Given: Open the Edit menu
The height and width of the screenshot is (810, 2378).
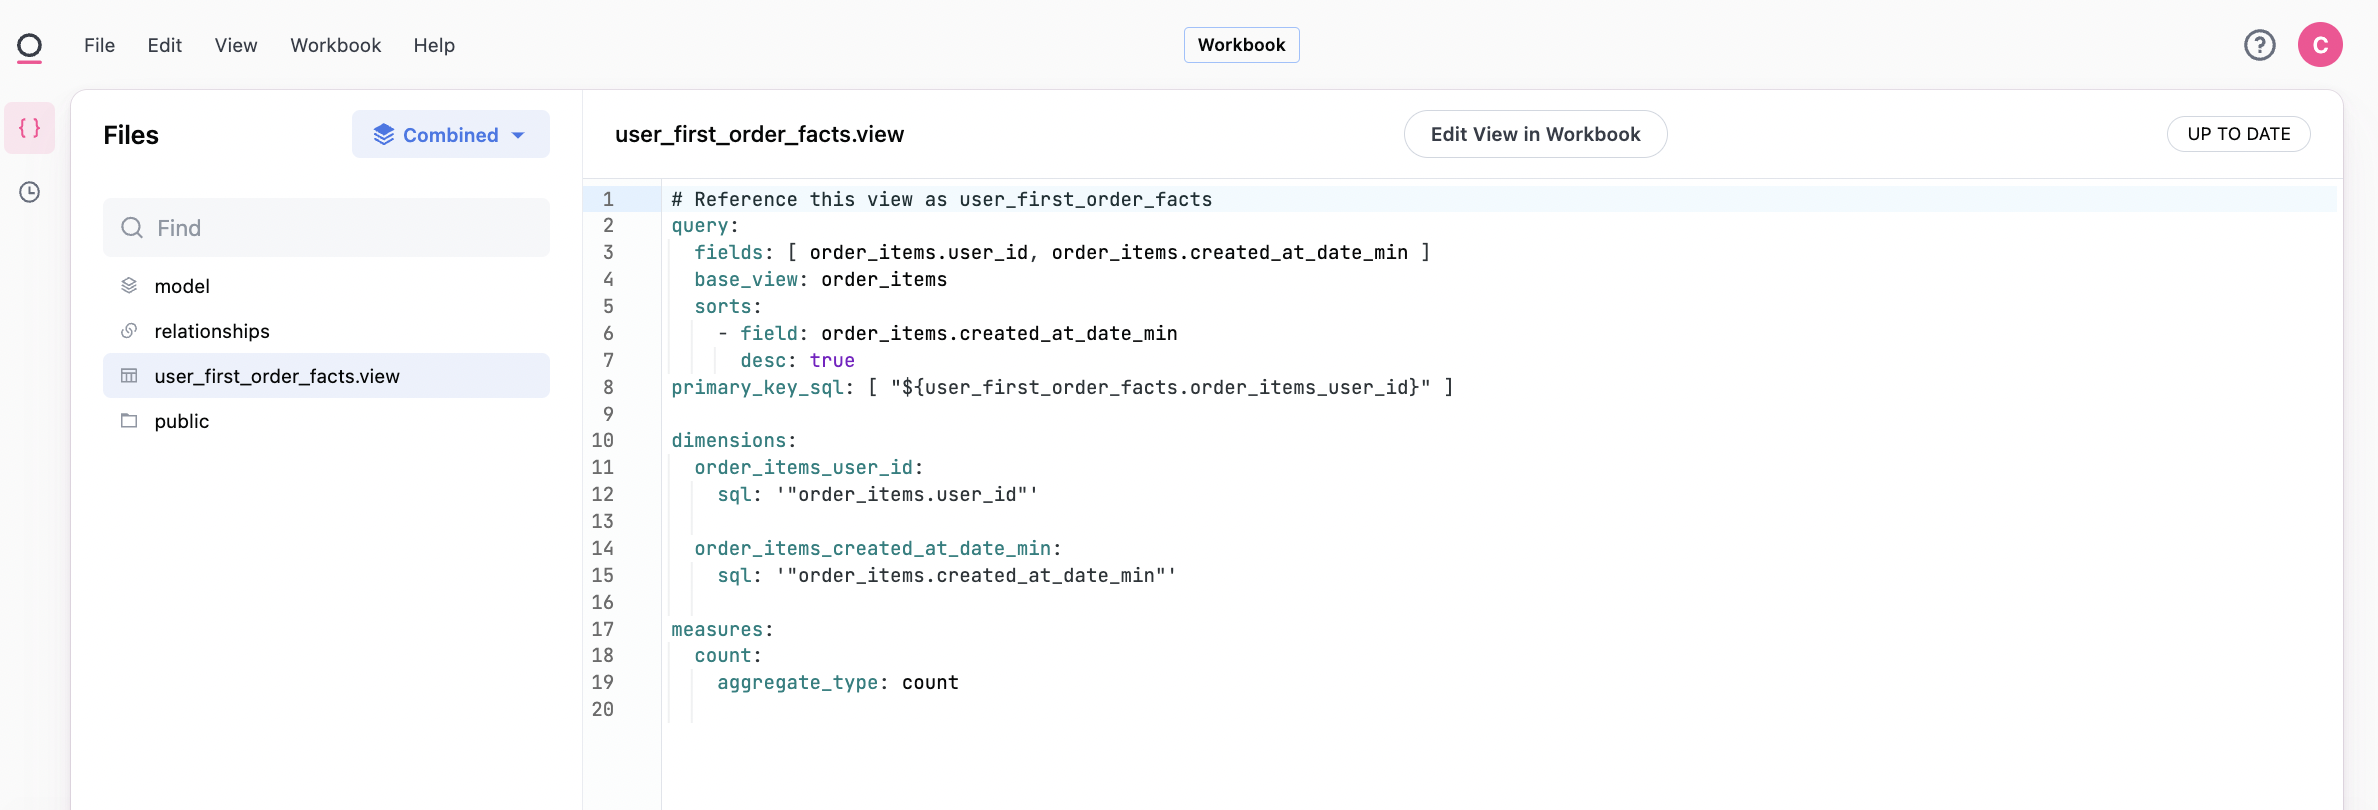Looking at the screenshot, I should 164,45.
